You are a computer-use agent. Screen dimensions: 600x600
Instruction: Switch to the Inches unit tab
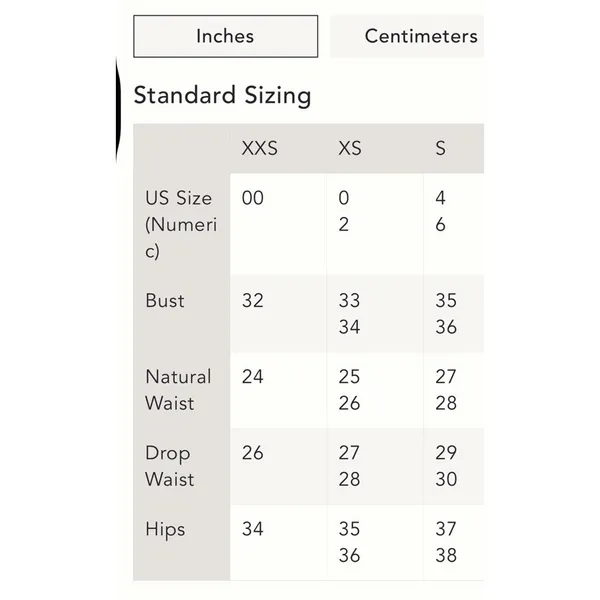(225, 36)
